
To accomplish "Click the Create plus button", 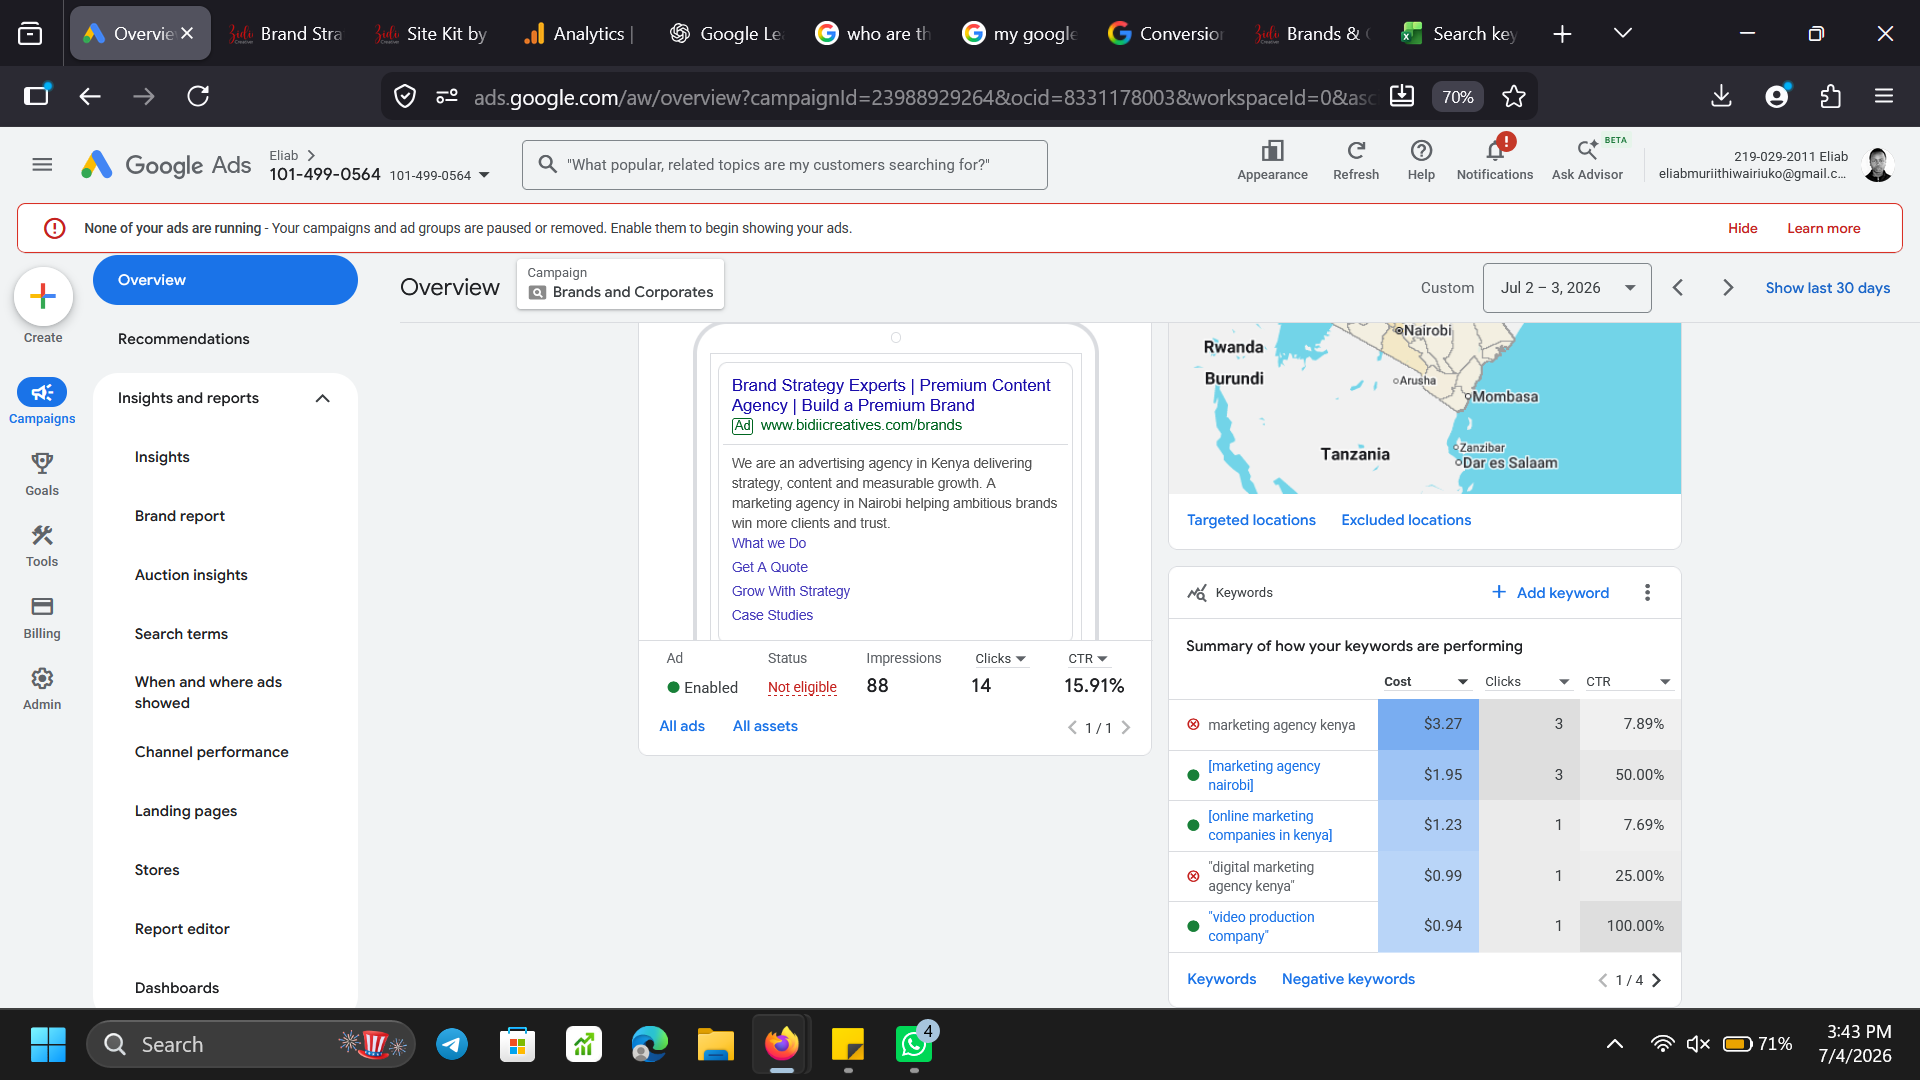I will pos(43,296).
